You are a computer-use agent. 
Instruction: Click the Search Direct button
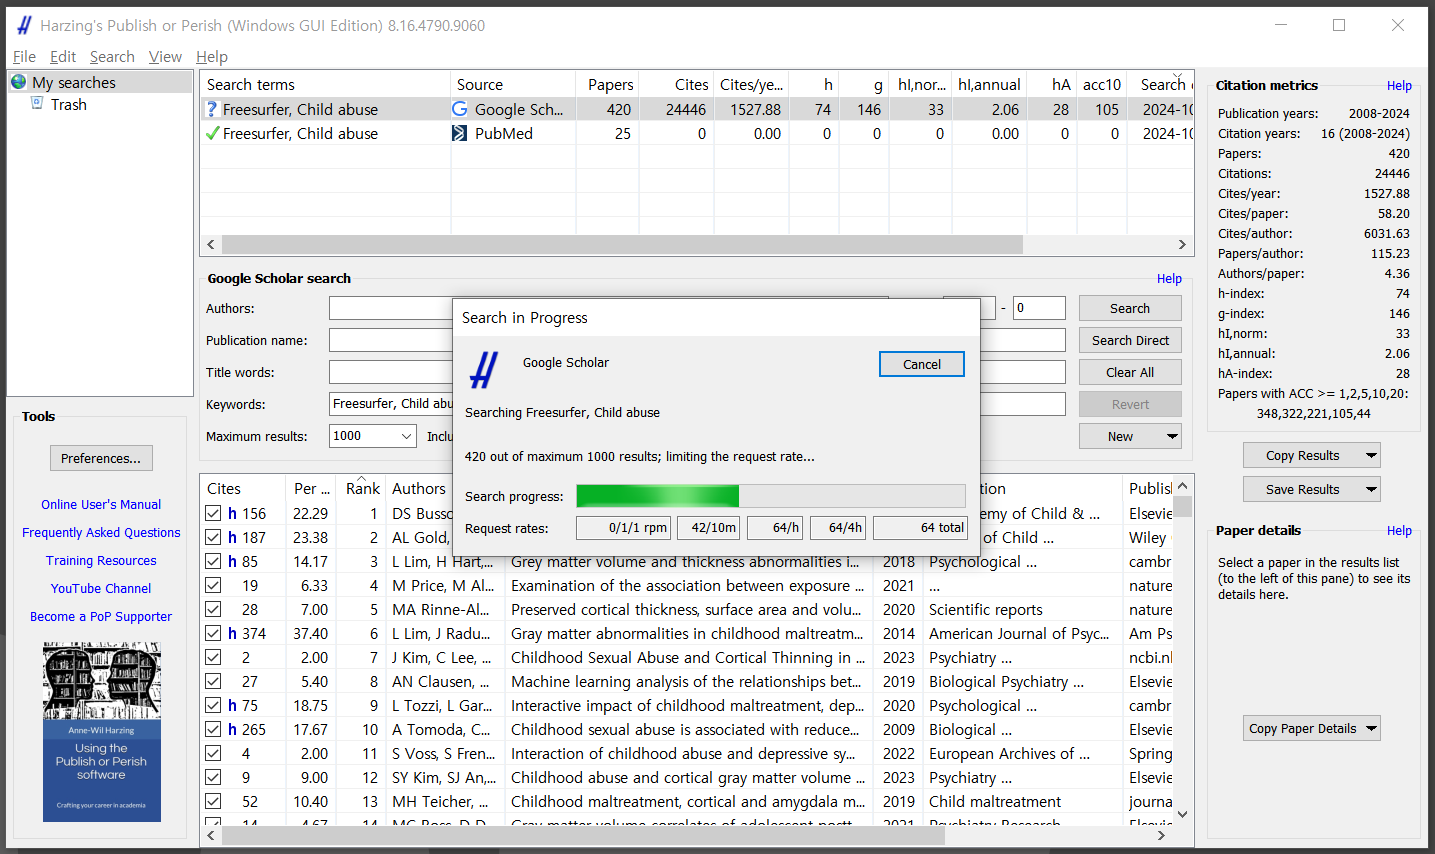pos(1130,340)
